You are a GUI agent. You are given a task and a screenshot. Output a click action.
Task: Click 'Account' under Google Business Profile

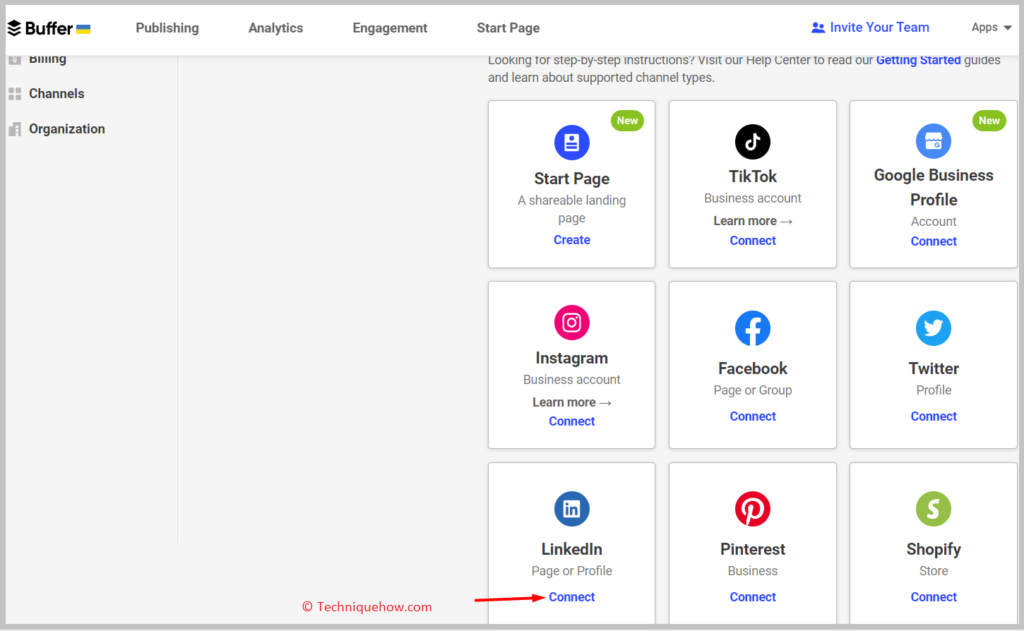(933, 221)
